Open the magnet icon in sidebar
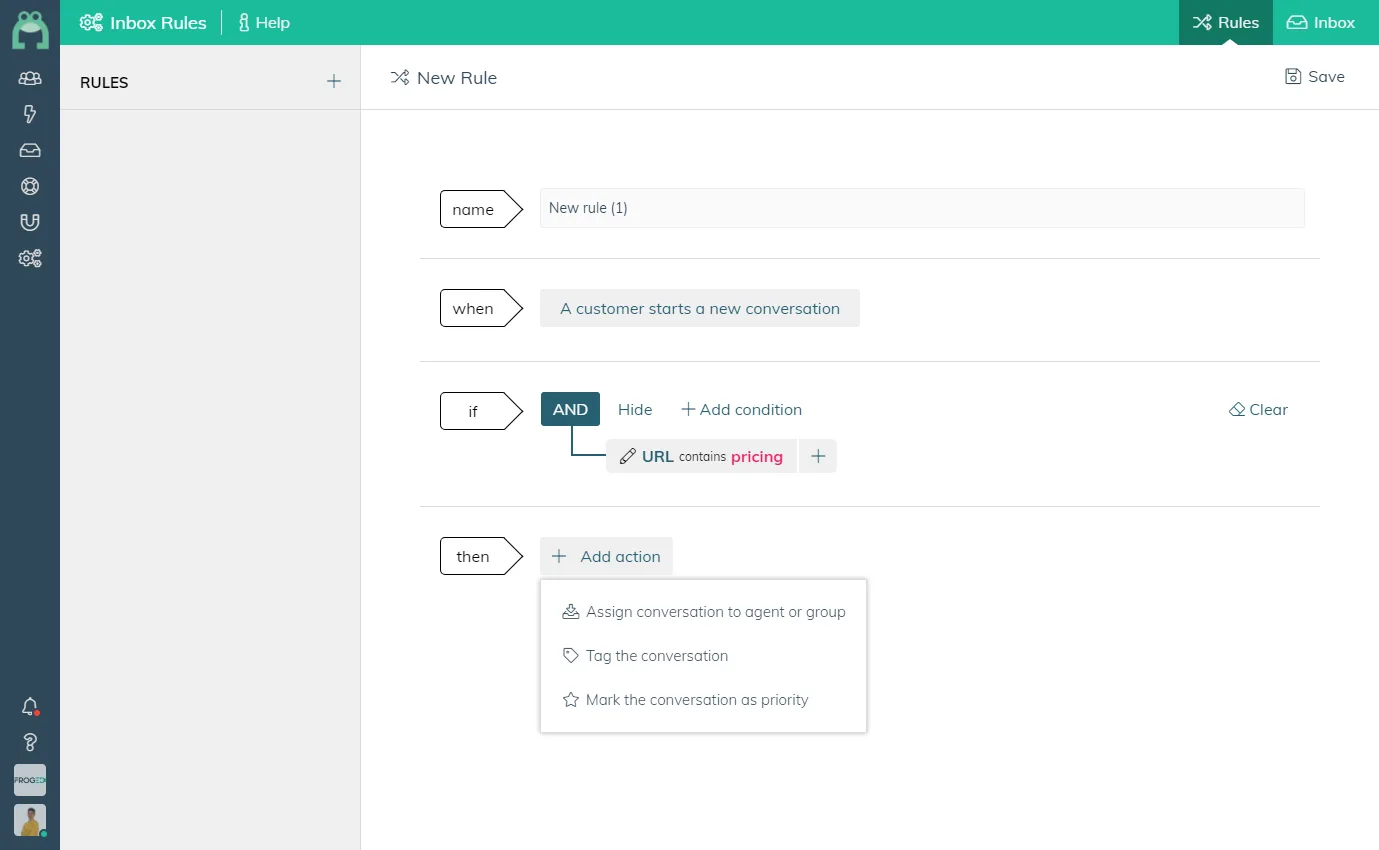Image resolution: width=1379 pixels, height=850 pixels. (30, 222)
